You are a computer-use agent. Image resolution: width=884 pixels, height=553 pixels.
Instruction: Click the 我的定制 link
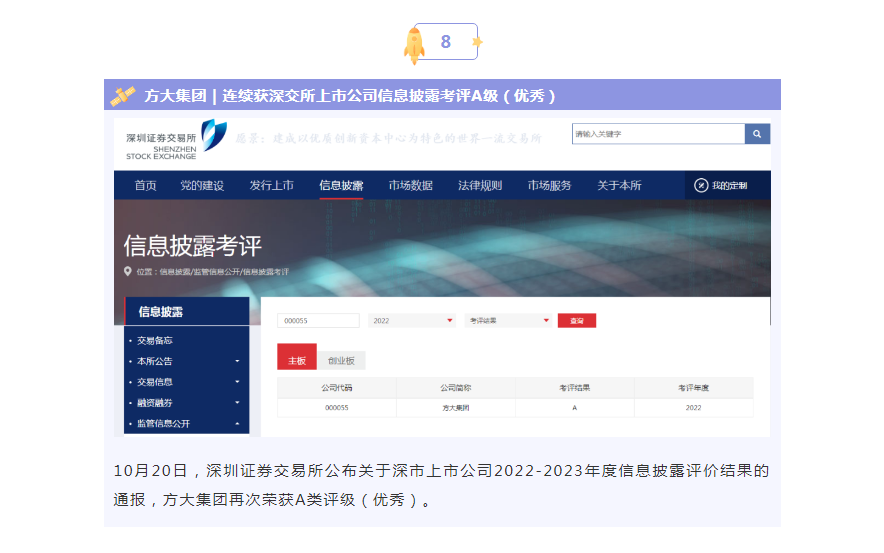[730, 185]
